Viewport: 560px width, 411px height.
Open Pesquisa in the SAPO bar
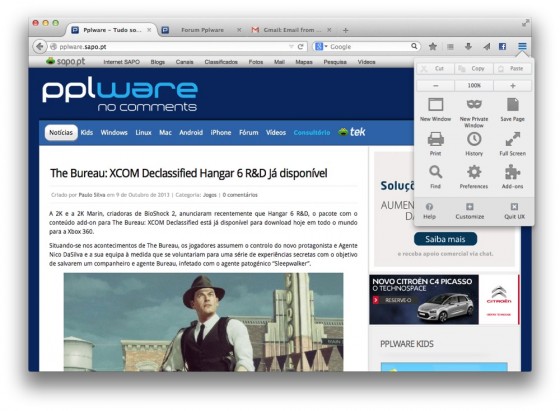point(335,62)
